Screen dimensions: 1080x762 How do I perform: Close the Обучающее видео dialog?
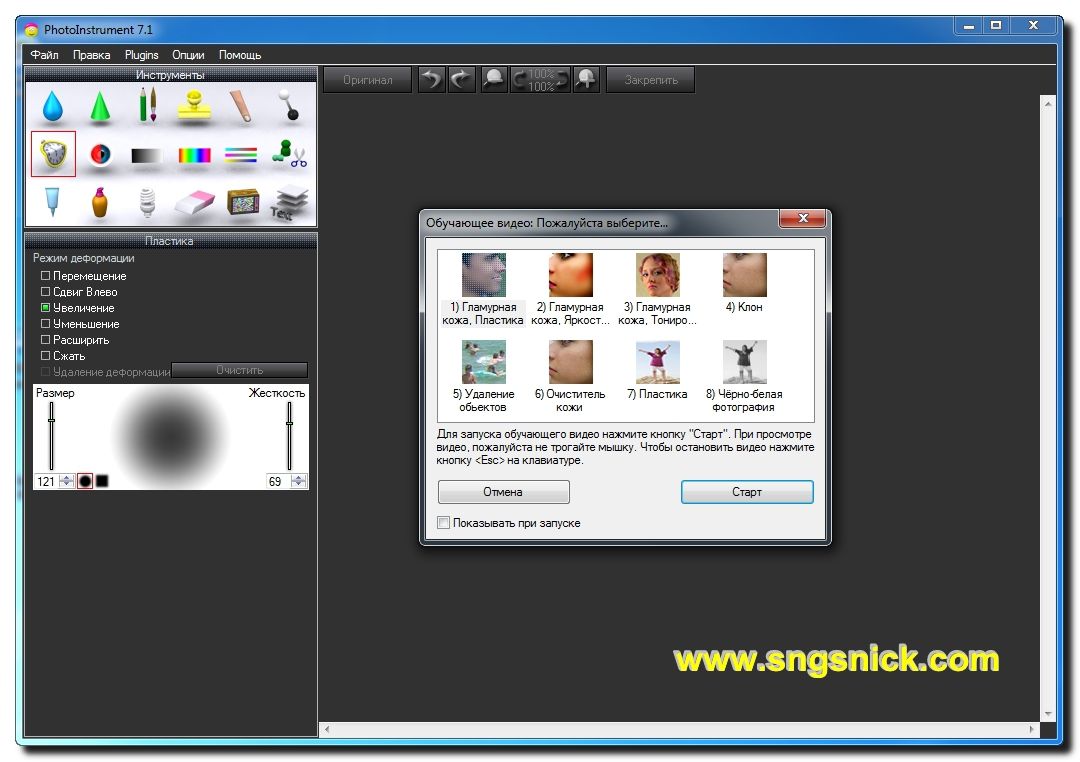[803, 218]
